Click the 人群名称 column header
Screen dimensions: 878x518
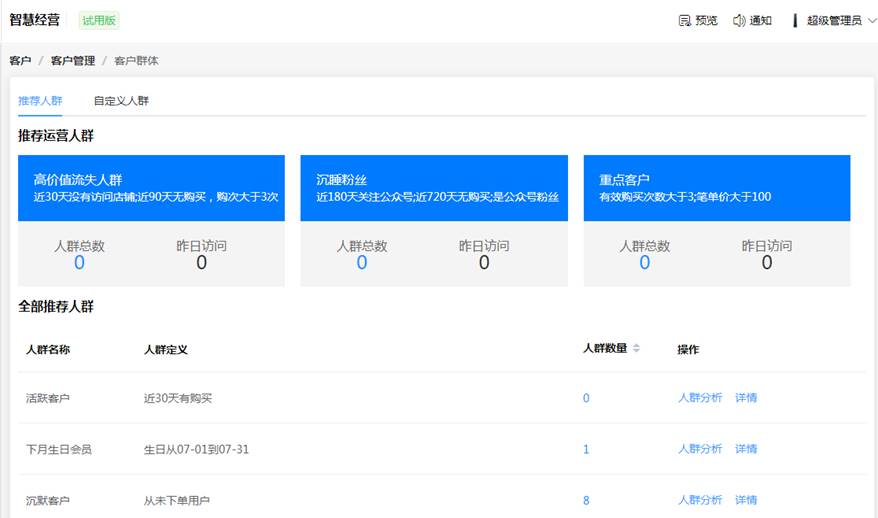[x=48, y=349]
